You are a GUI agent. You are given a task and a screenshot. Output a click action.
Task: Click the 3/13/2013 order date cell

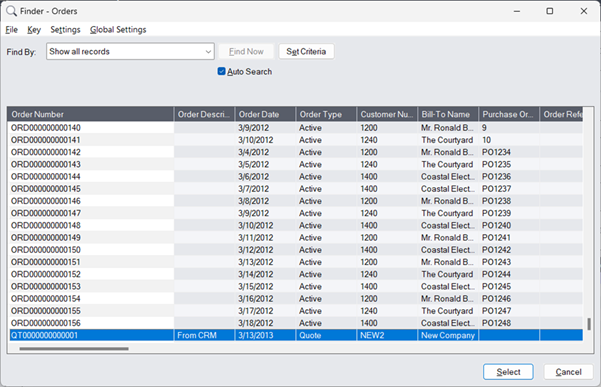[x=265, y=335]
